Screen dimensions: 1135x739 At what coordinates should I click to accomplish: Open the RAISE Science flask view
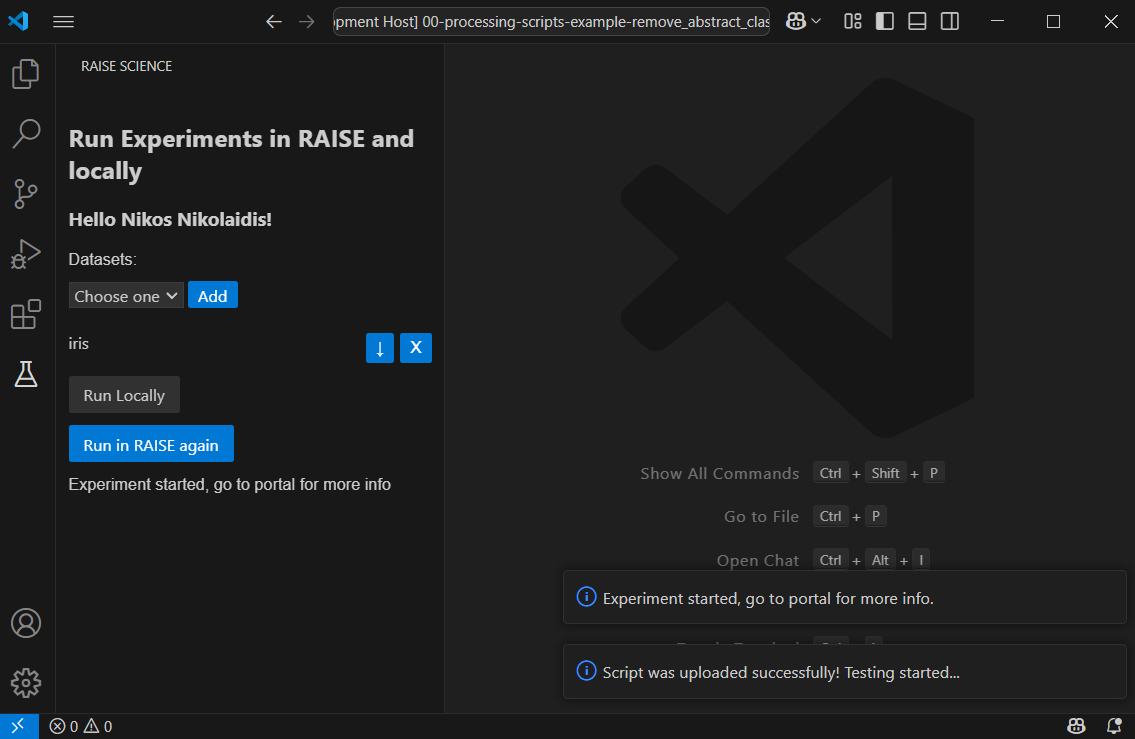(x=26, y=374)
